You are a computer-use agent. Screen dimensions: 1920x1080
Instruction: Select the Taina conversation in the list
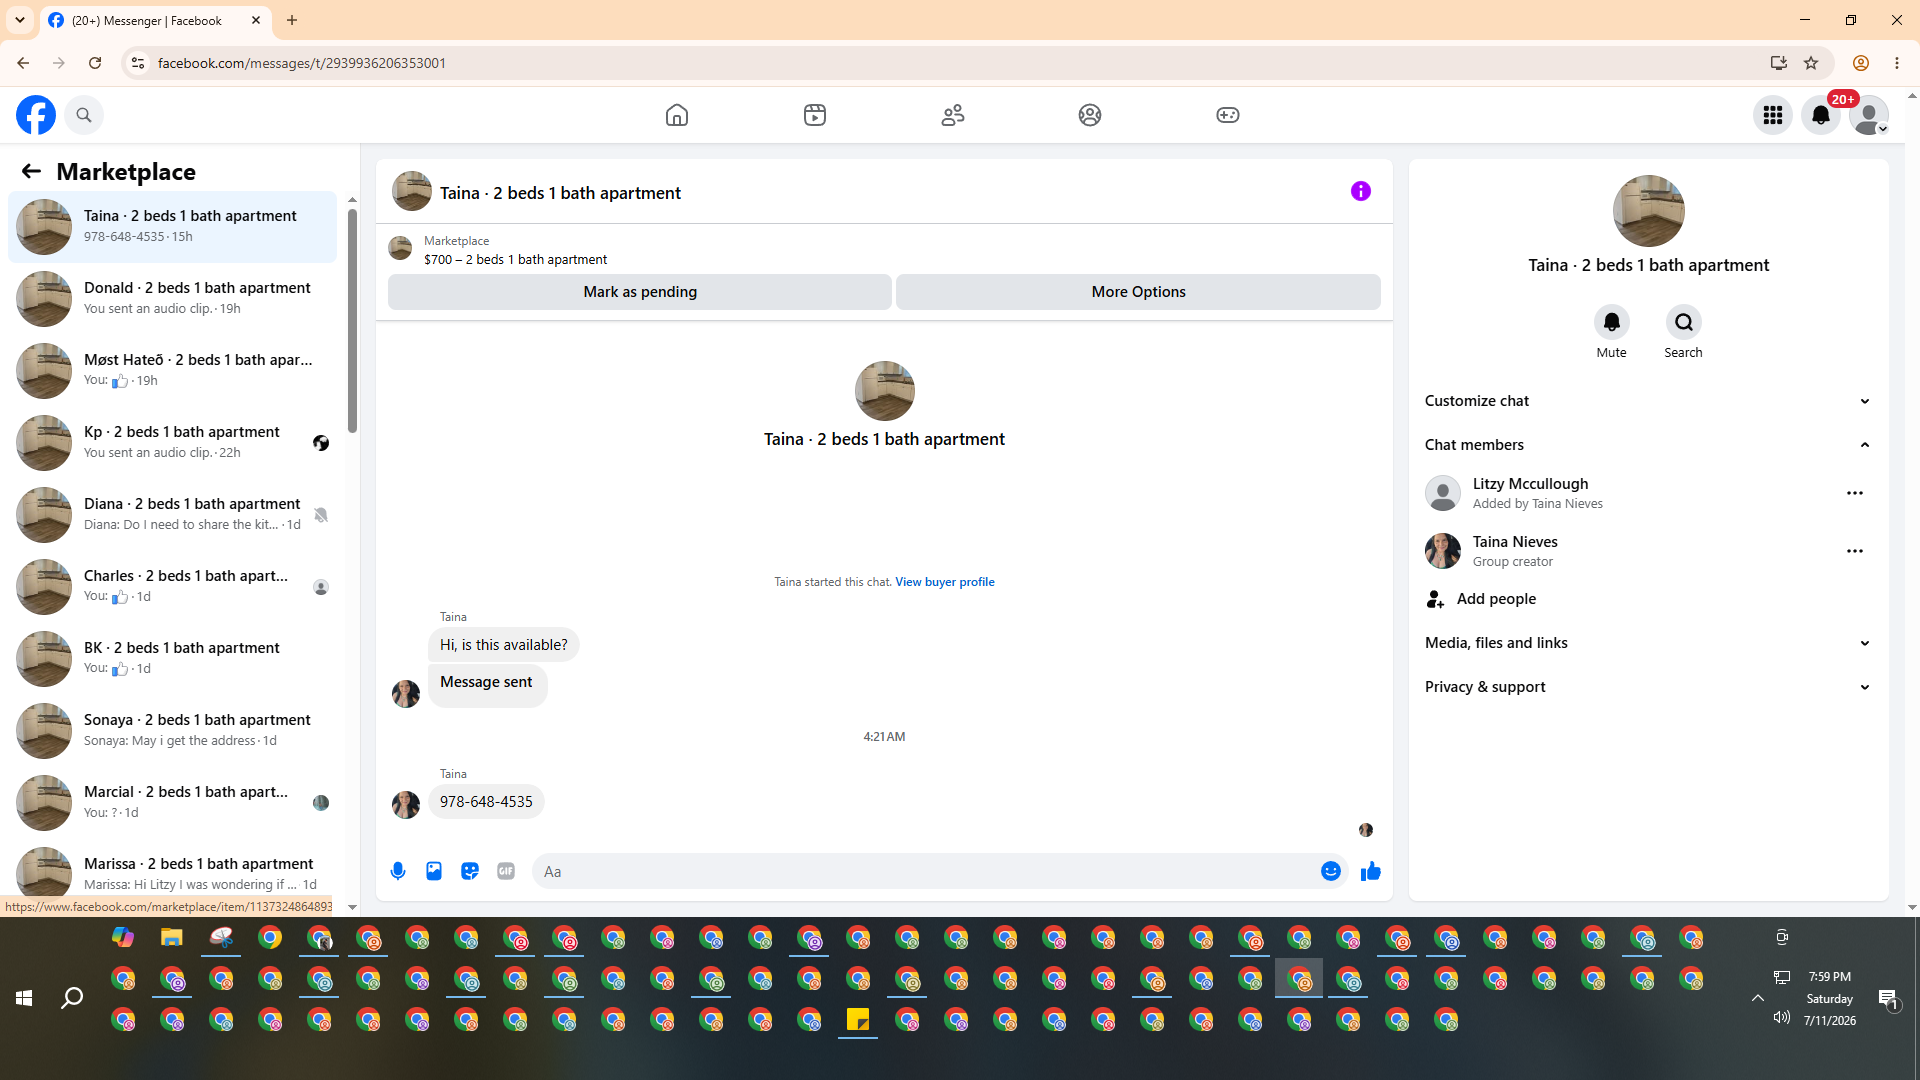pyautogui.click(x=173, y=226)
